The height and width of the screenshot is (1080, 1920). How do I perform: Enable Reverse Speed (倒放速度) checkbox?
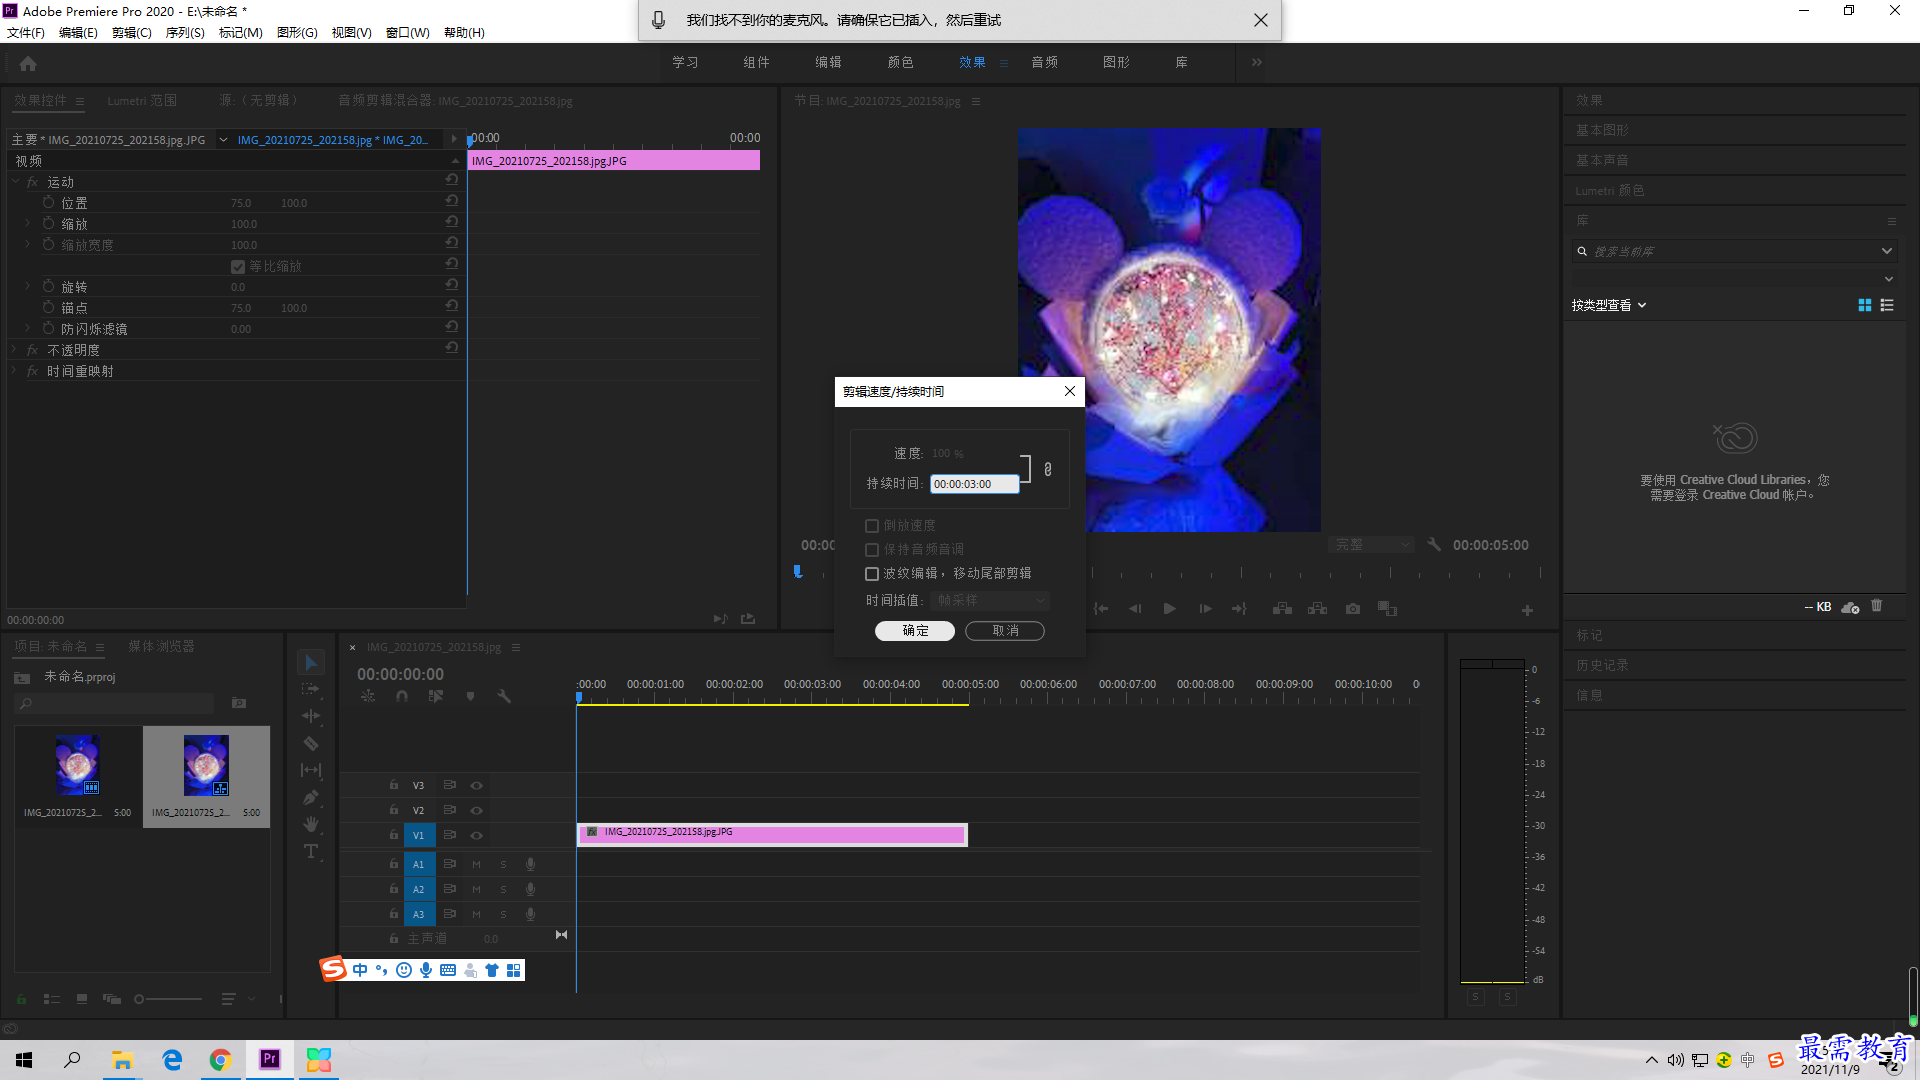(x=872, y=526)
